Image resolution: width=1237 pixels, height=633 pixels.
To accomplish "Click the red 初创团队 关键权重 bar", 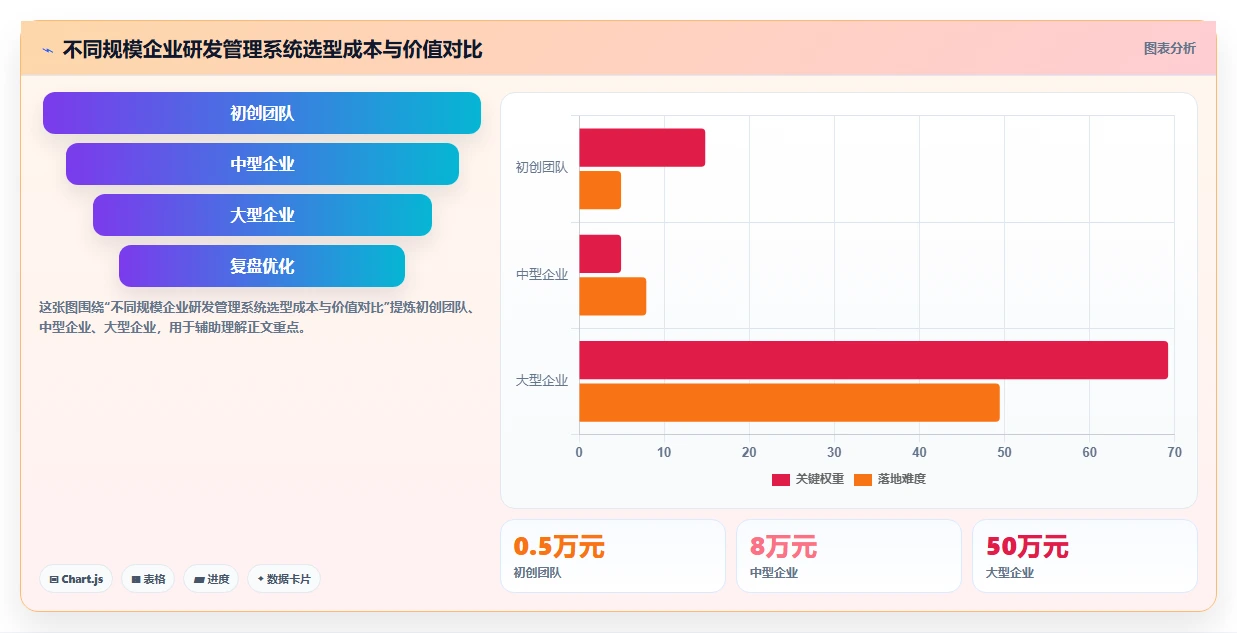I will pyautogui.click(x=642, y=148).
